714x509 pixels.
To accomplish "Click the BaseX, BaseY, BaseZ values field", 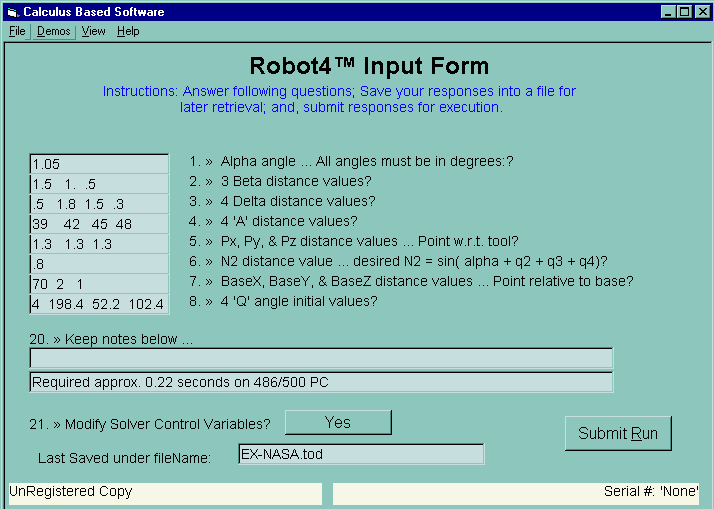I will click(x=99, y=284).
